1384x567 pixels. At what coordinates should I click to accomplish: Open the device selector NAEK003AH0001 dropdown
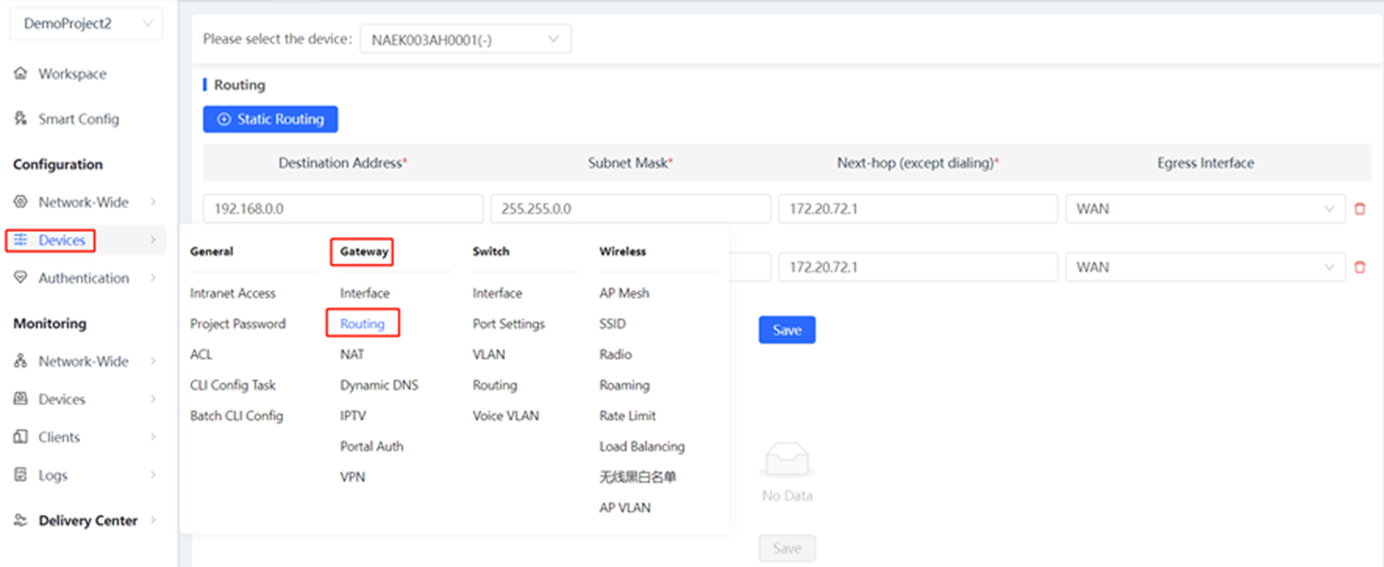465,39
